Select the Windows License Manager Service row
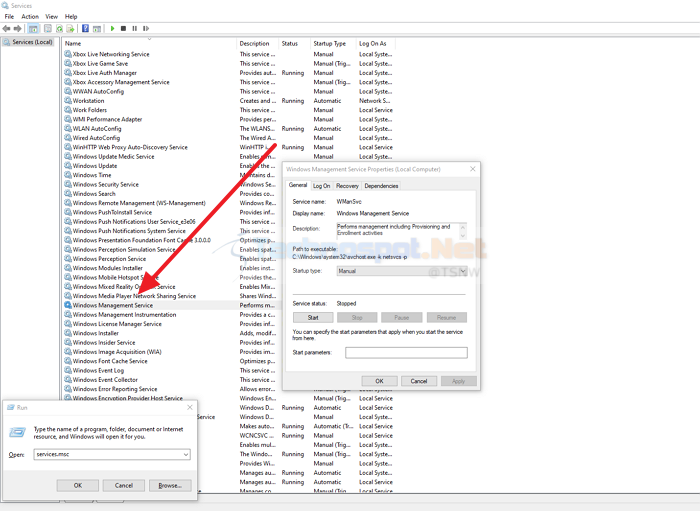Viewport: 700px width, 511px height. [170, 324]
